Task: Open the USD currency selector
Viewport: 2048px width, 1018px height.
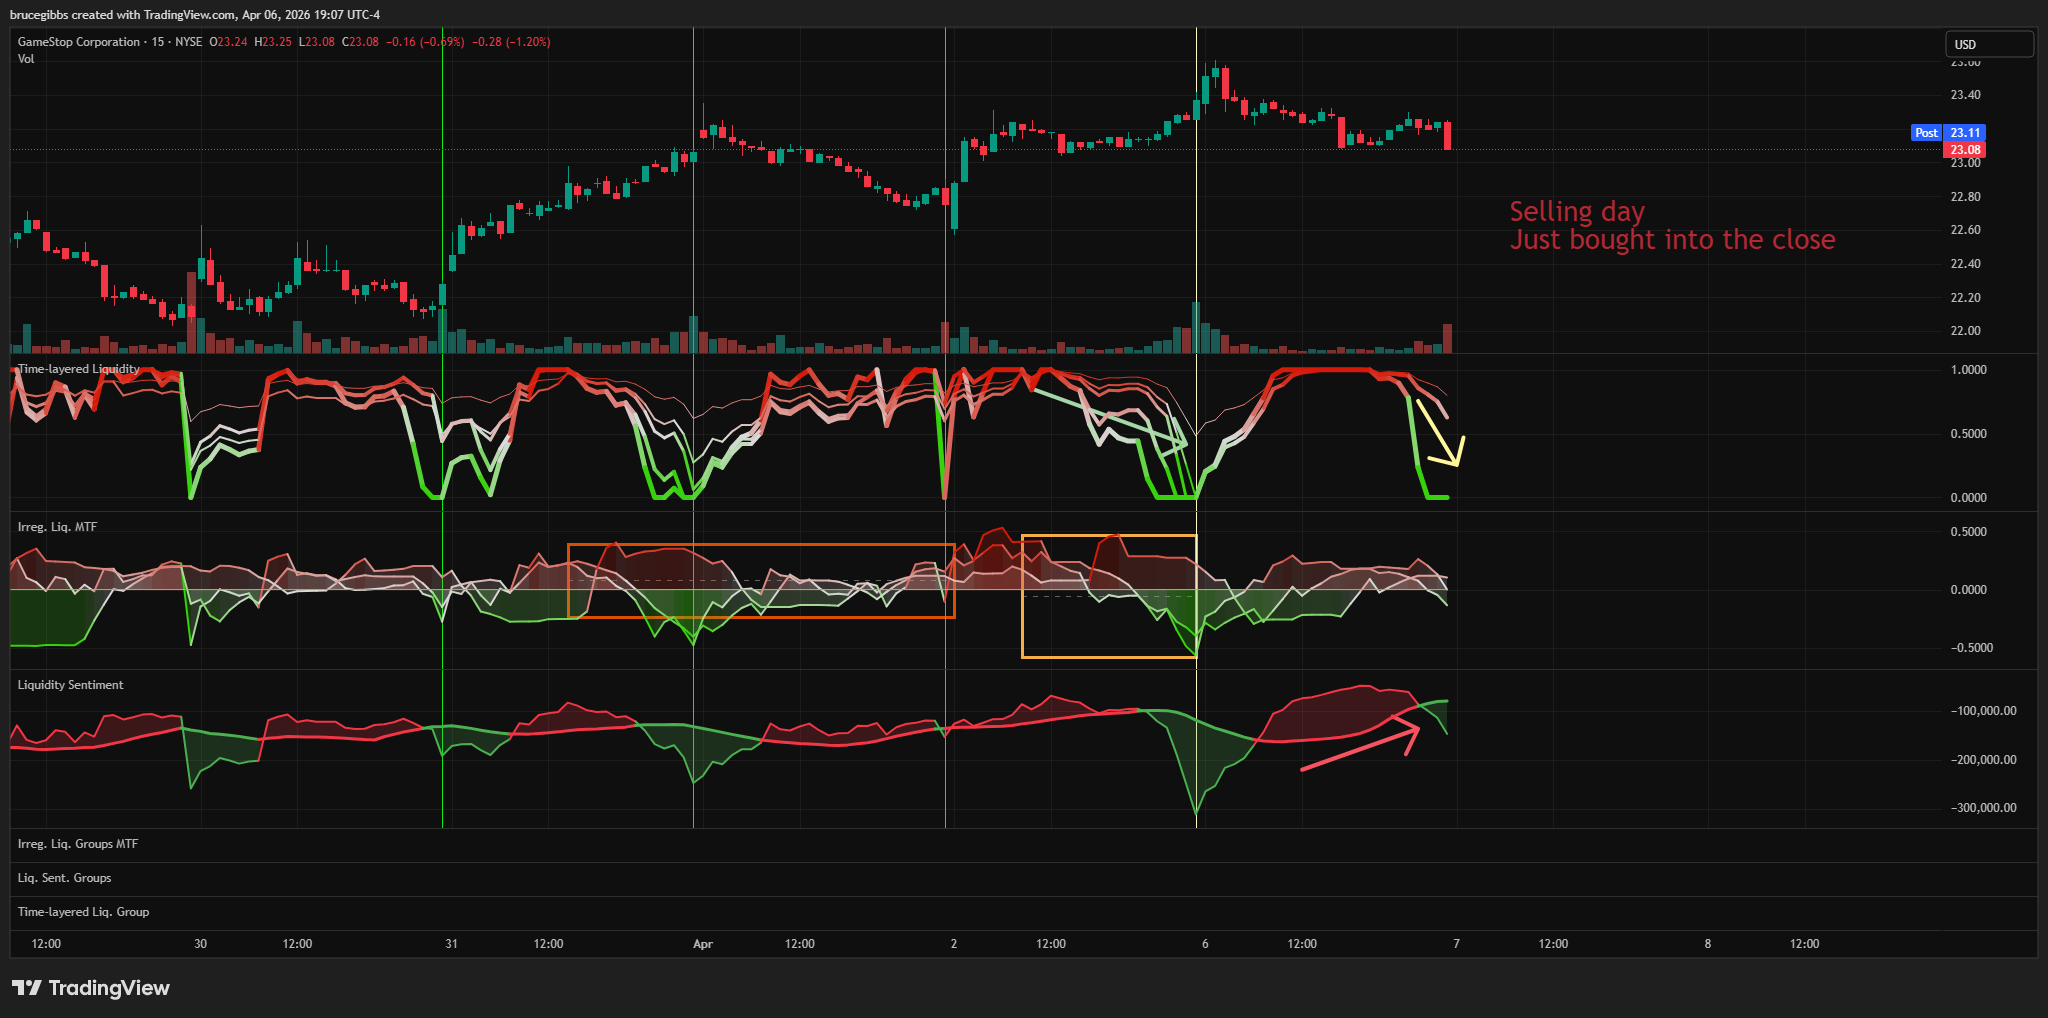Action: click(1988, 44)
